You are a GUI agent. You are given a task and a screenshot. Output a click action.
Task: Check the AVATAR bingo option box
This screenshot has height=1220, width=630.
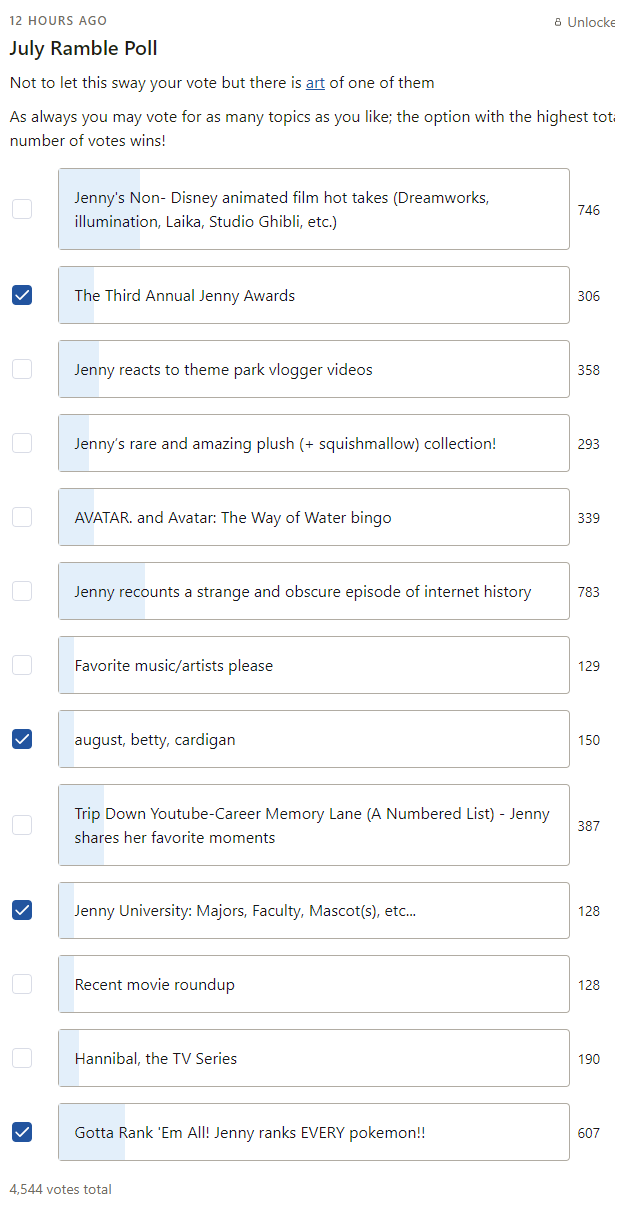pos(22,517)
